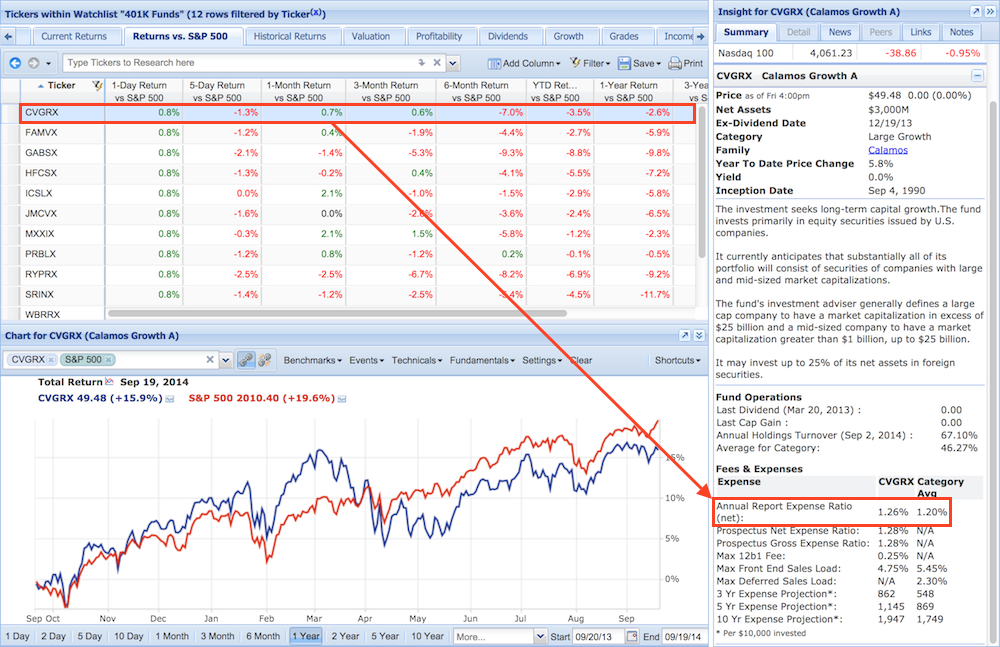This screenshot has height=647, width=1000.
Task: Clear the ticker research search box
Action: point(437,63)
